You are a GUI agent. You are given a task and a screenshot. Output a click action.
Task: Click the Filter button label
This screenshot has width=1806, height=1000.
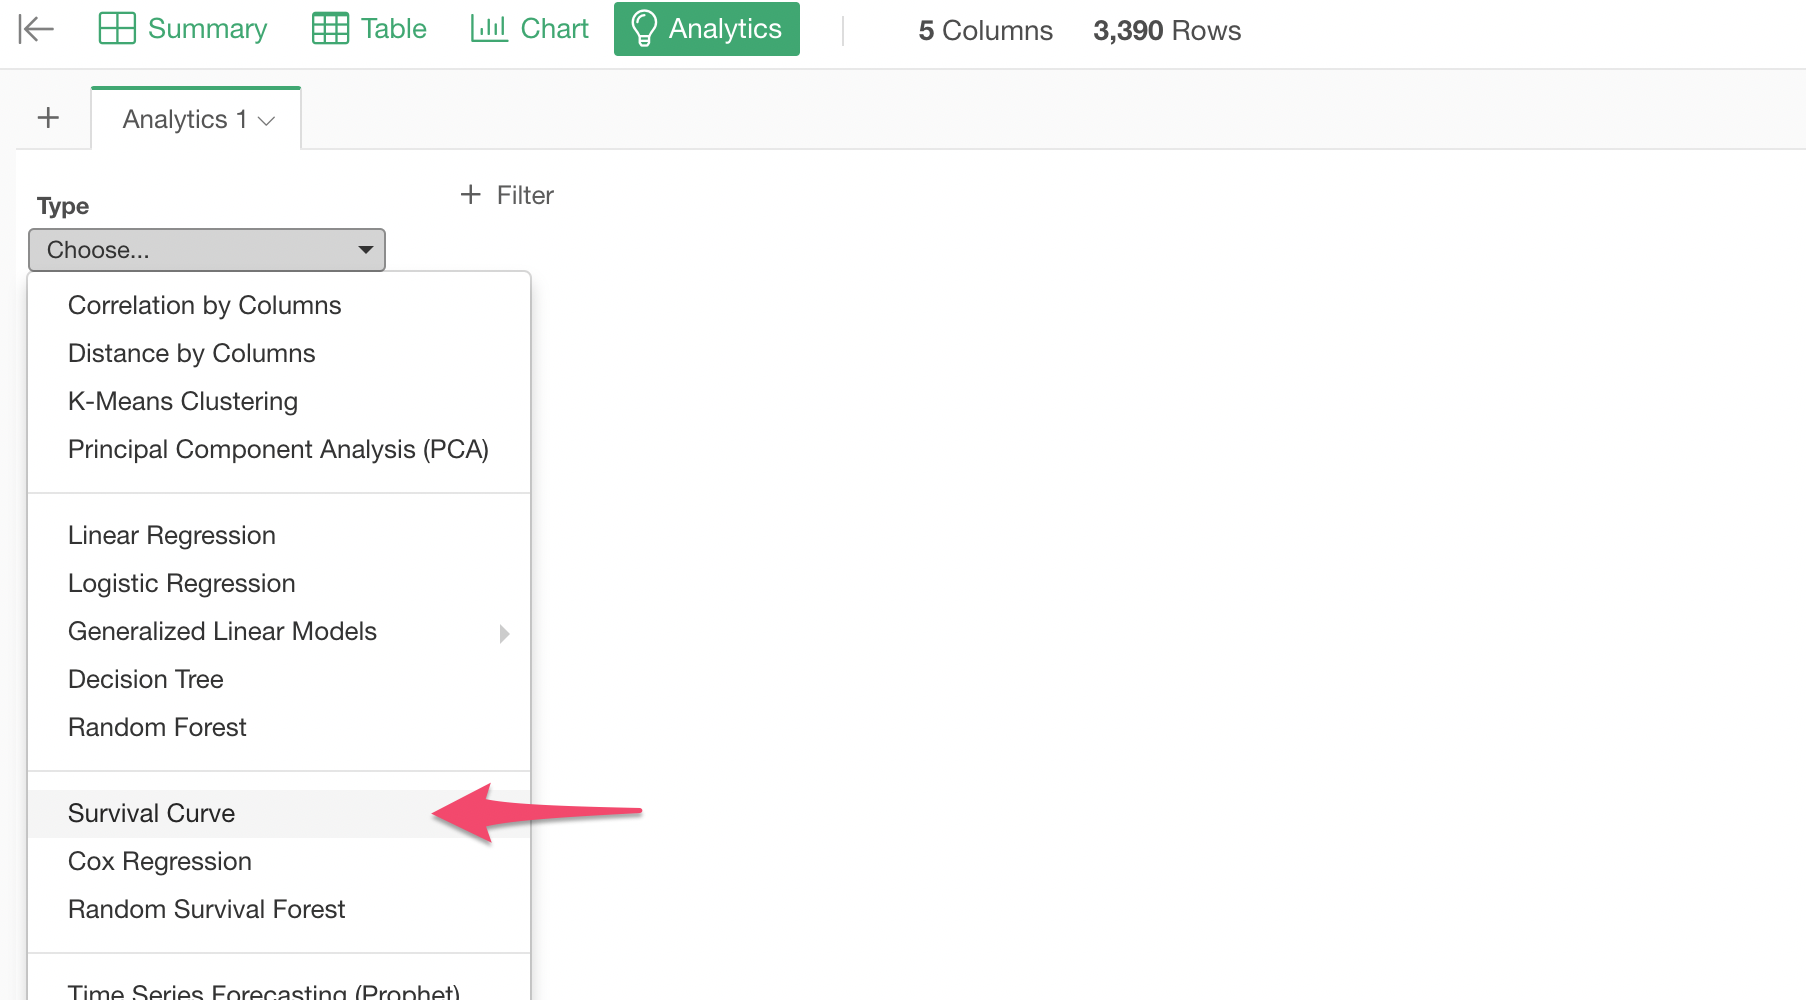525,195
